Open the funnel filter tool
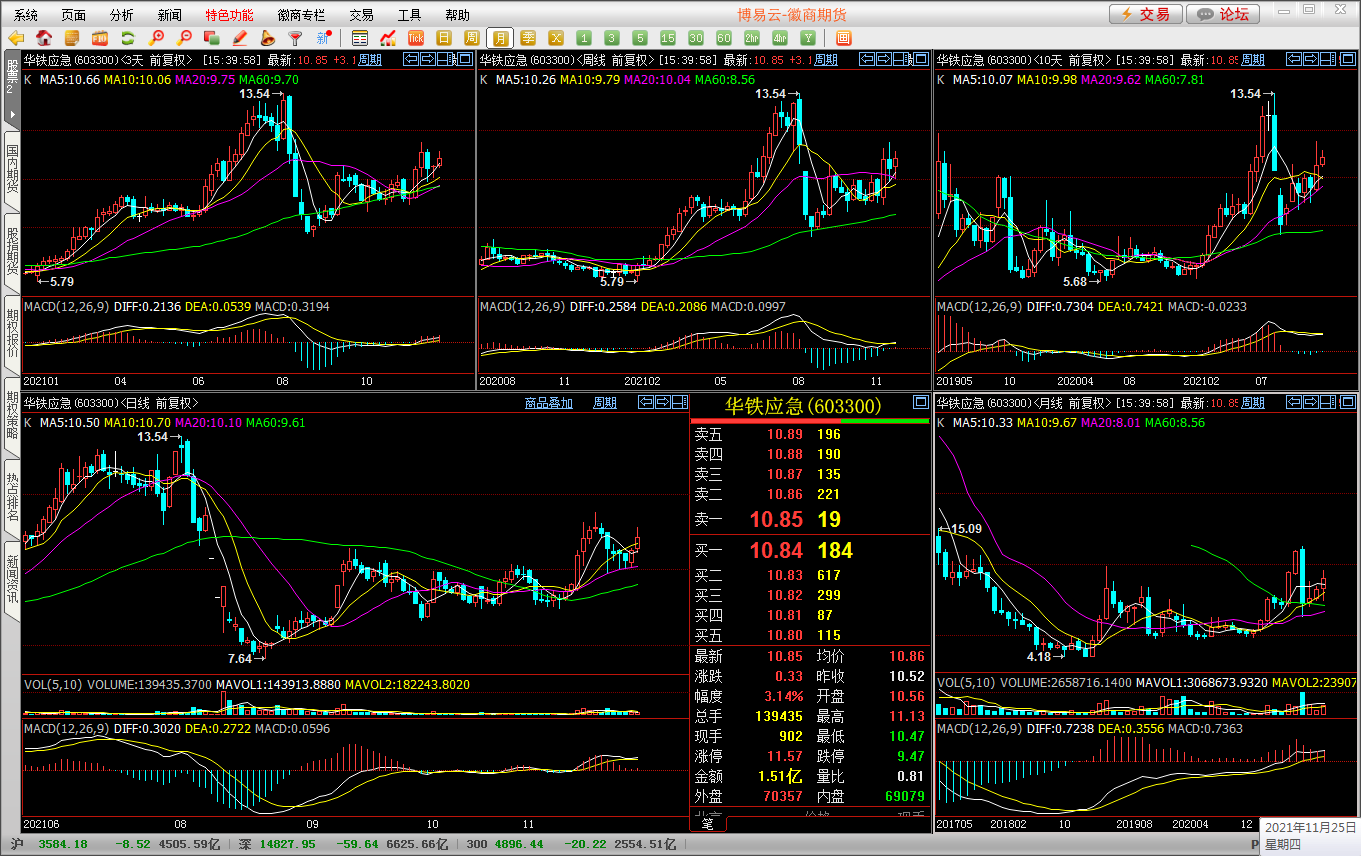The image size is (1361, 856). pyautogui.click(x=295, y=38)
